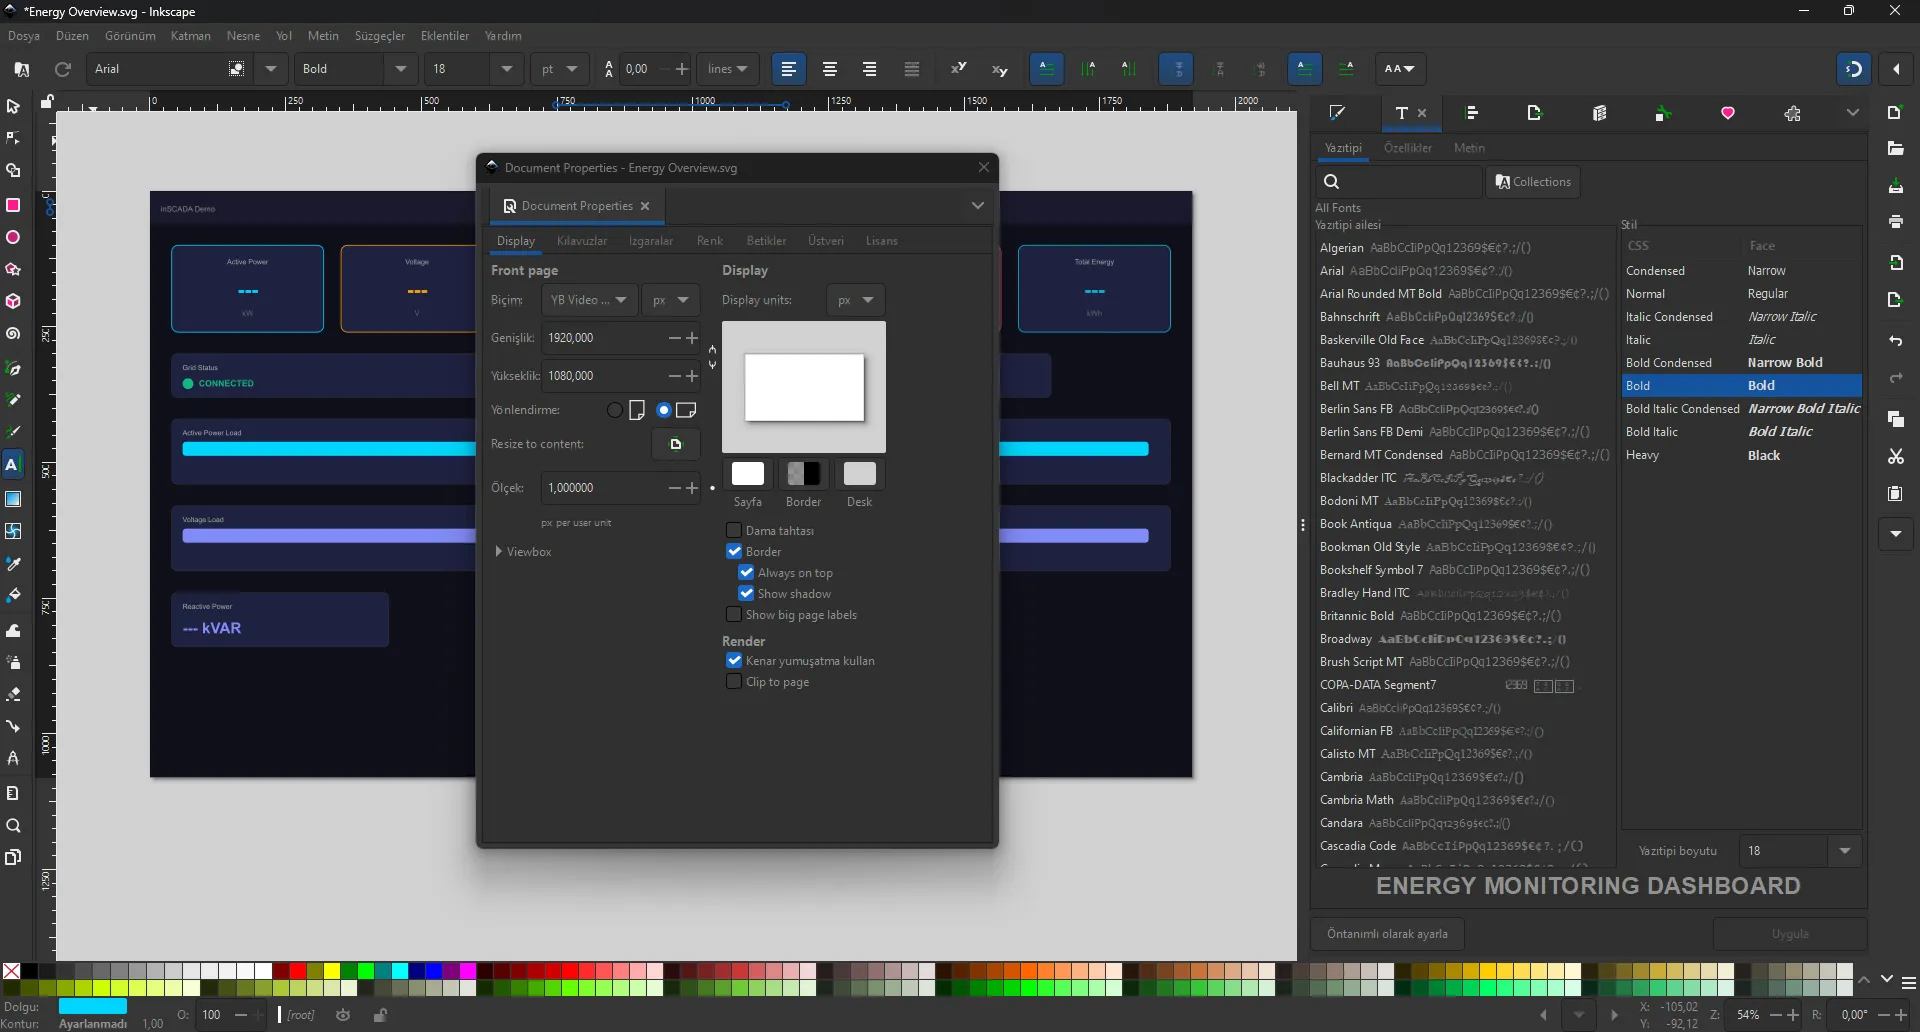Select the Rectangle tool
Screen dimensions: 1920x1032
(13, 205)
